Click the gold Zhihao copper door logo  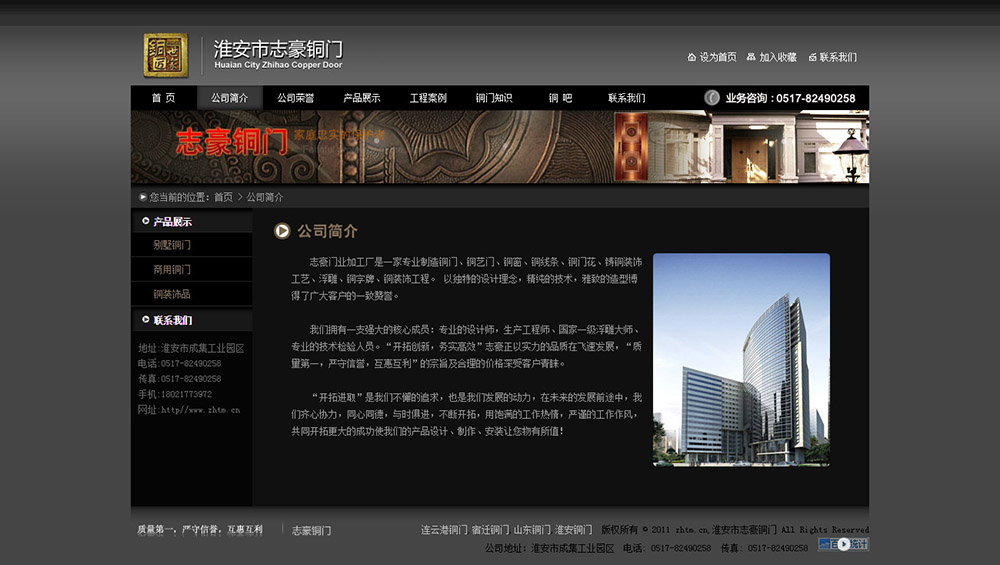[165, 55]
